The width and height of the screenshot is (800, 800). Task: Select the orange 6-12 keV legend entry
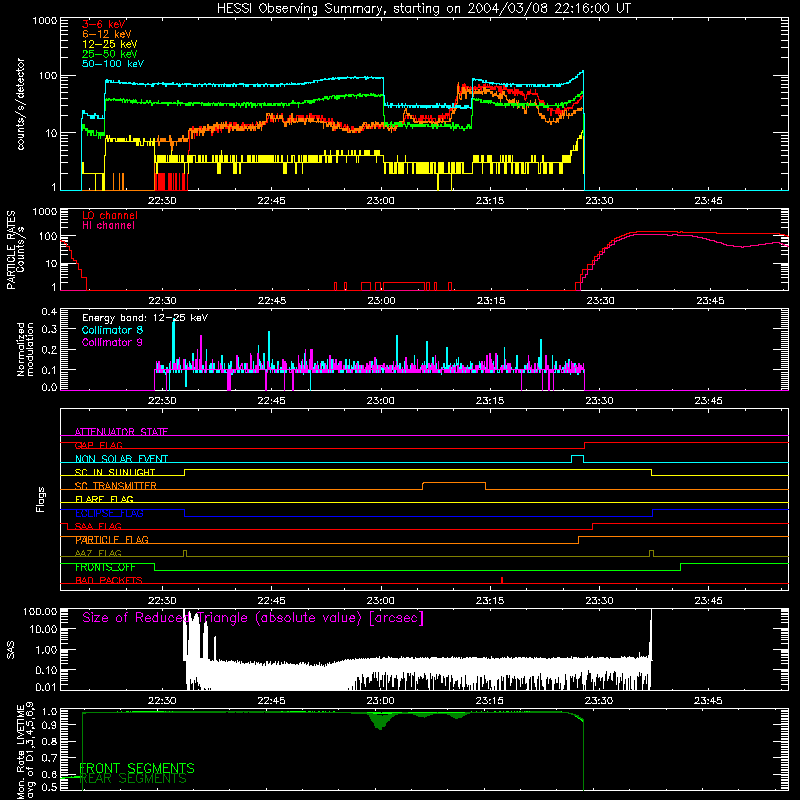click(107, 34)
